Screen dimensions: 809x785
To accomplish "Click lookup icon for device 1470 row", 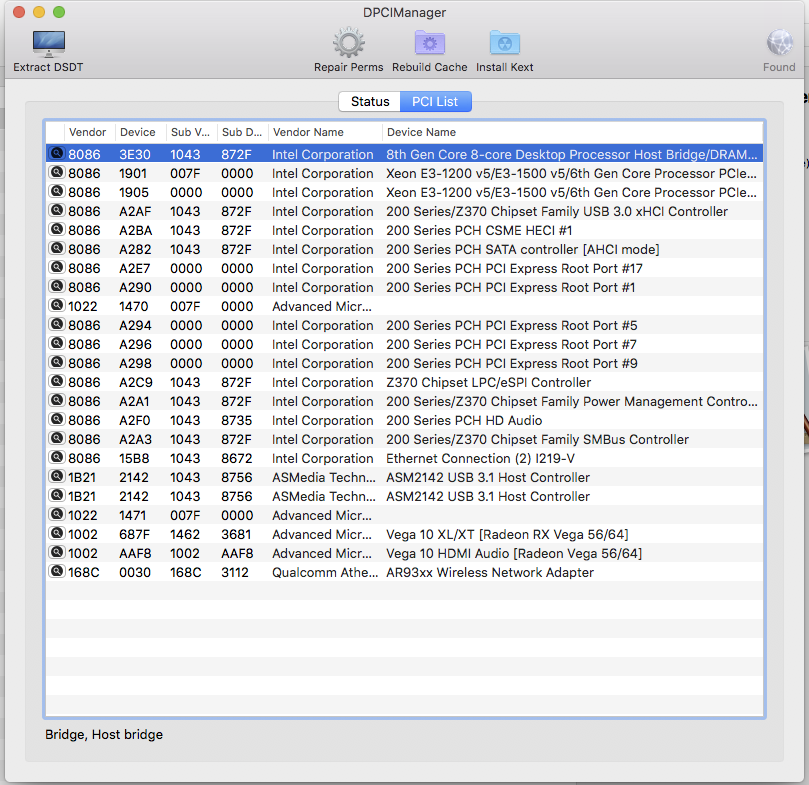I will click(56, 306).
